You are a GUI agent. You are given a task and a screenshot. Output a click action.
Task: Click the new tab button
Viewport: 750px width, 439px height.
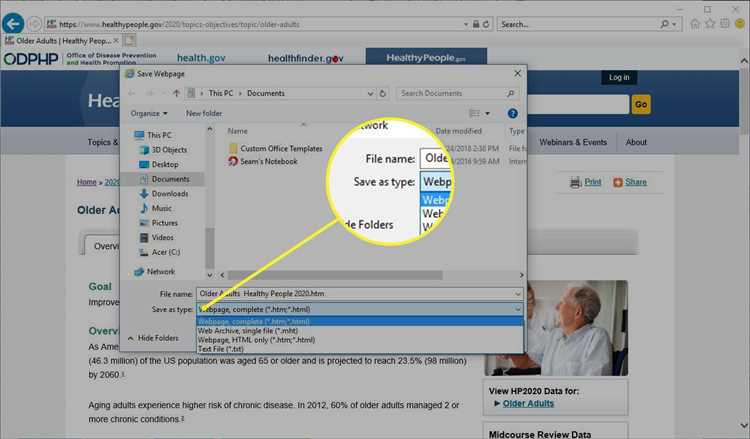pyautogui.click(x=130, y=41)
